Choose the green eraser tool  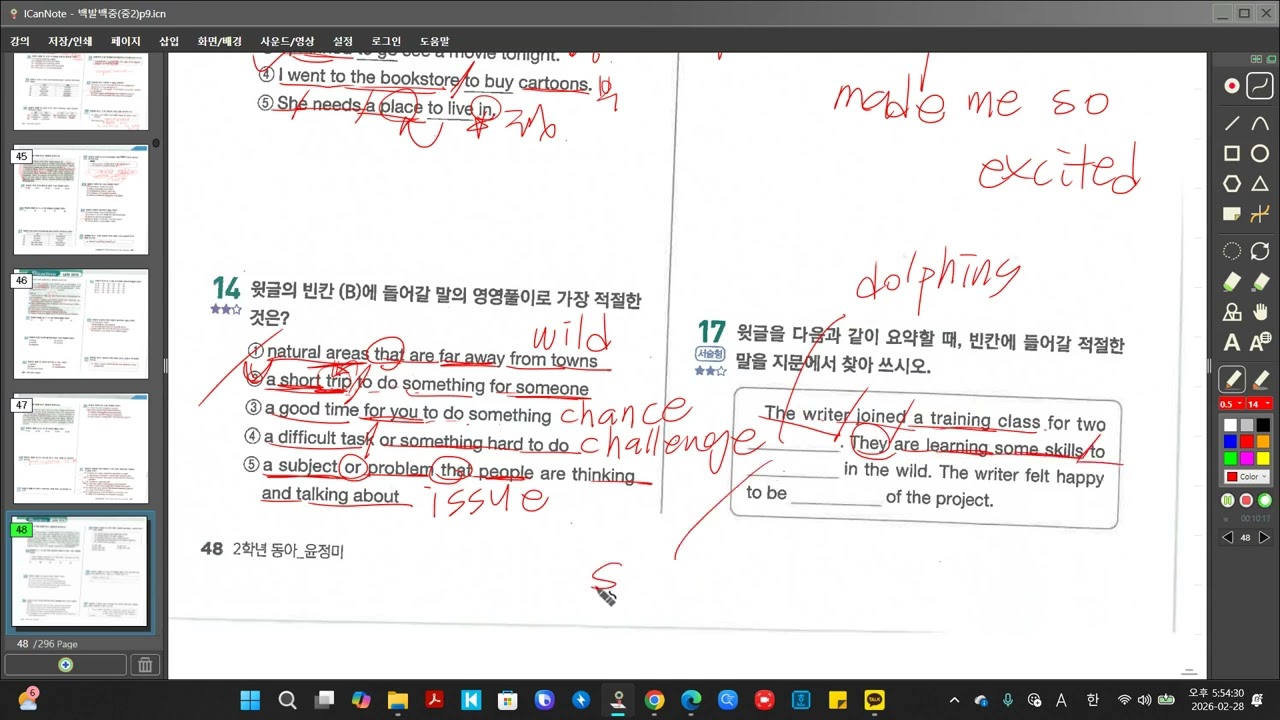pos(1232,282)
